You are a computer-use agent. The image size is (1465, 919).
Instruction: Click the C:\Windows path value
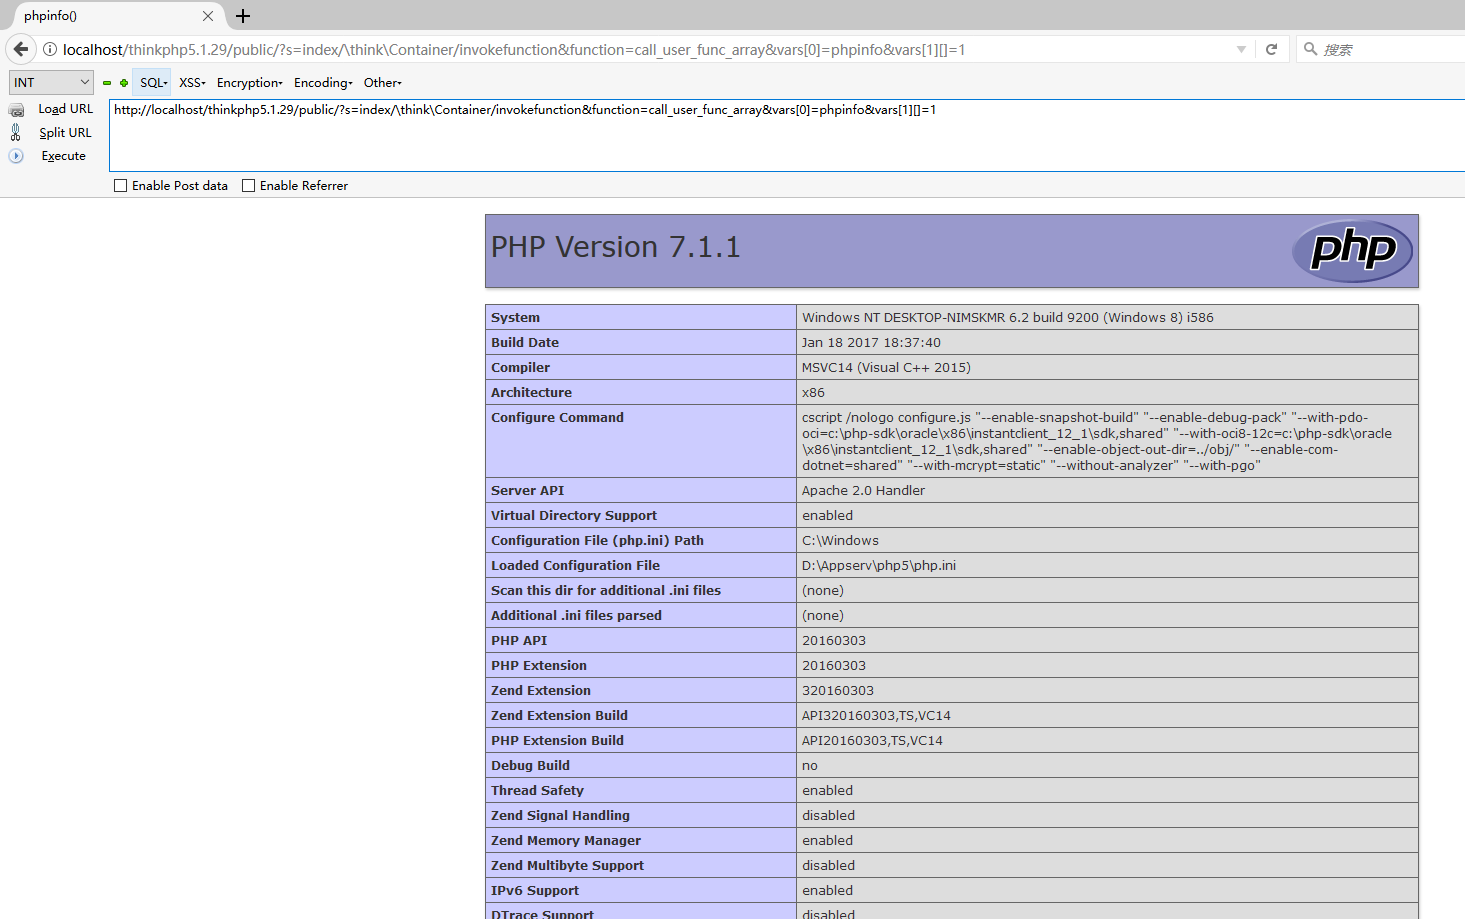tap(840, 541)
